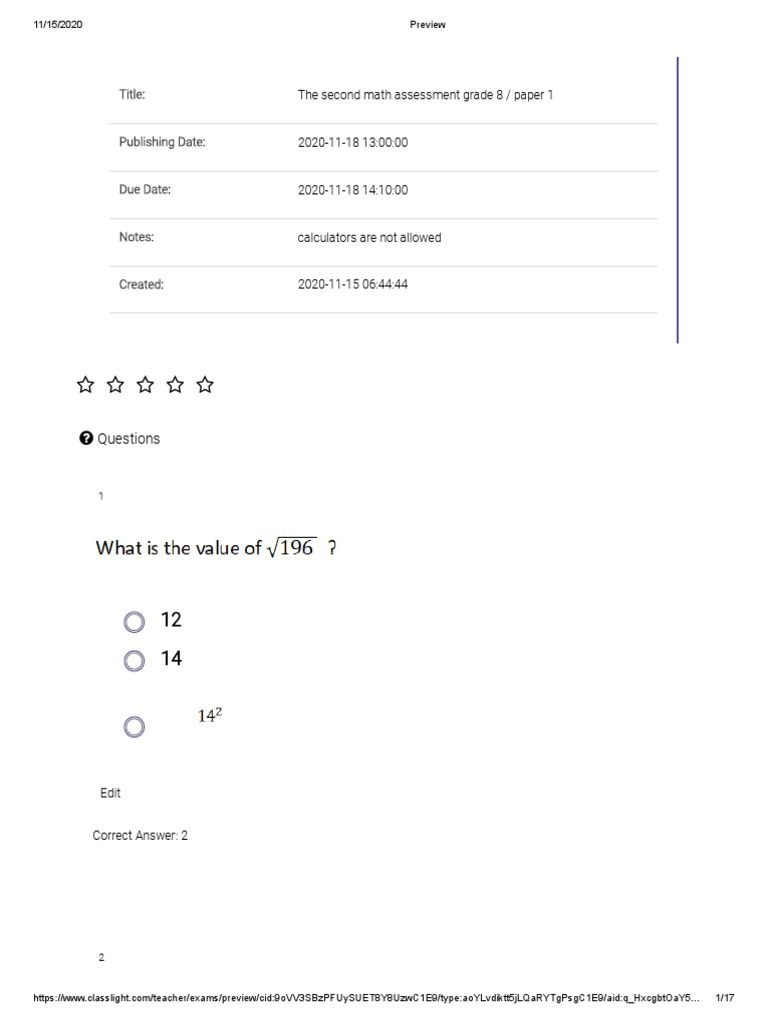Click the Questions section heading
Image resolution: width=768 pixels, height=1024 pixels.
(128, 439)
